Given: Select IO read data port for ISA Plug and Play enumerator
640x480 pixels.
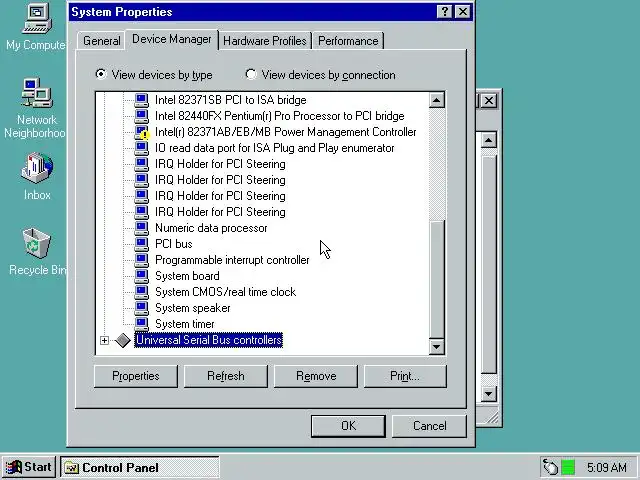Looking at the screenshot, I should [x=275, y=148].
